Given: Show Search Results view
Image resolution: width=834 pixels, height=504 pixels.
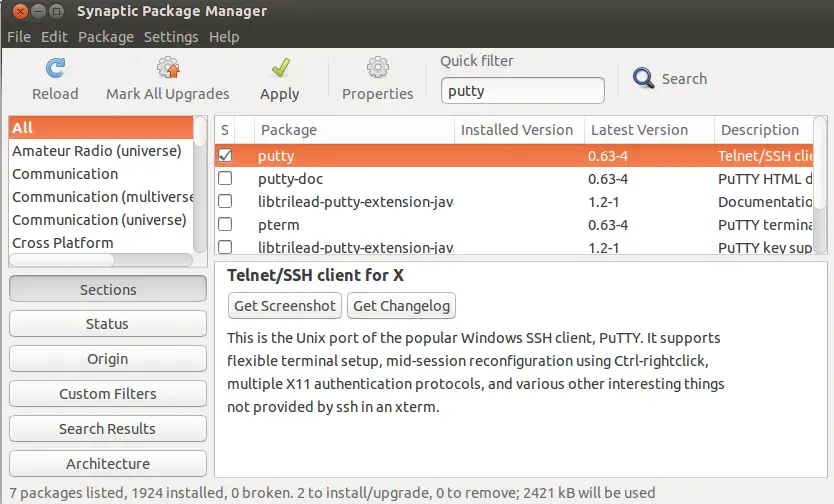Looking at the screenshot, I should 108,429.
